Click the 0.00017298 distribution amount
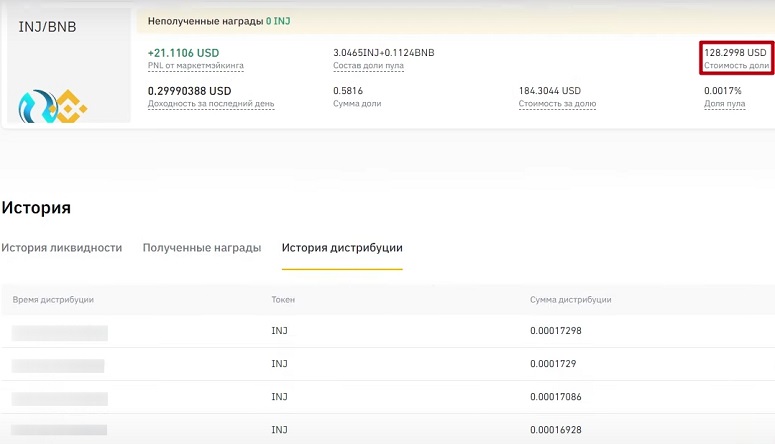775x444 pixels. pos(556,331)
